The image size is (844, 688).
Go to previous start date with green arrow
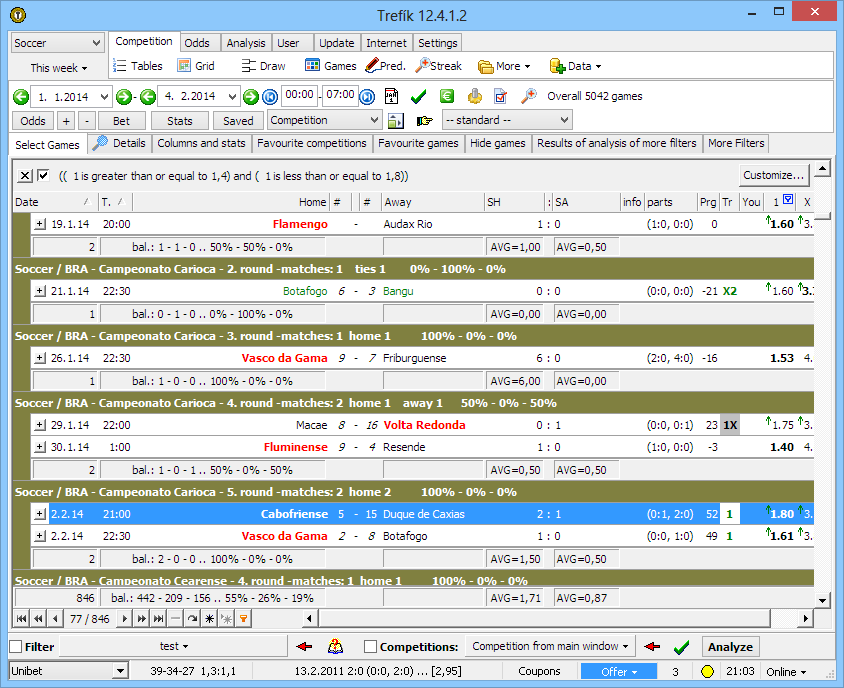[x=21, y=97]
